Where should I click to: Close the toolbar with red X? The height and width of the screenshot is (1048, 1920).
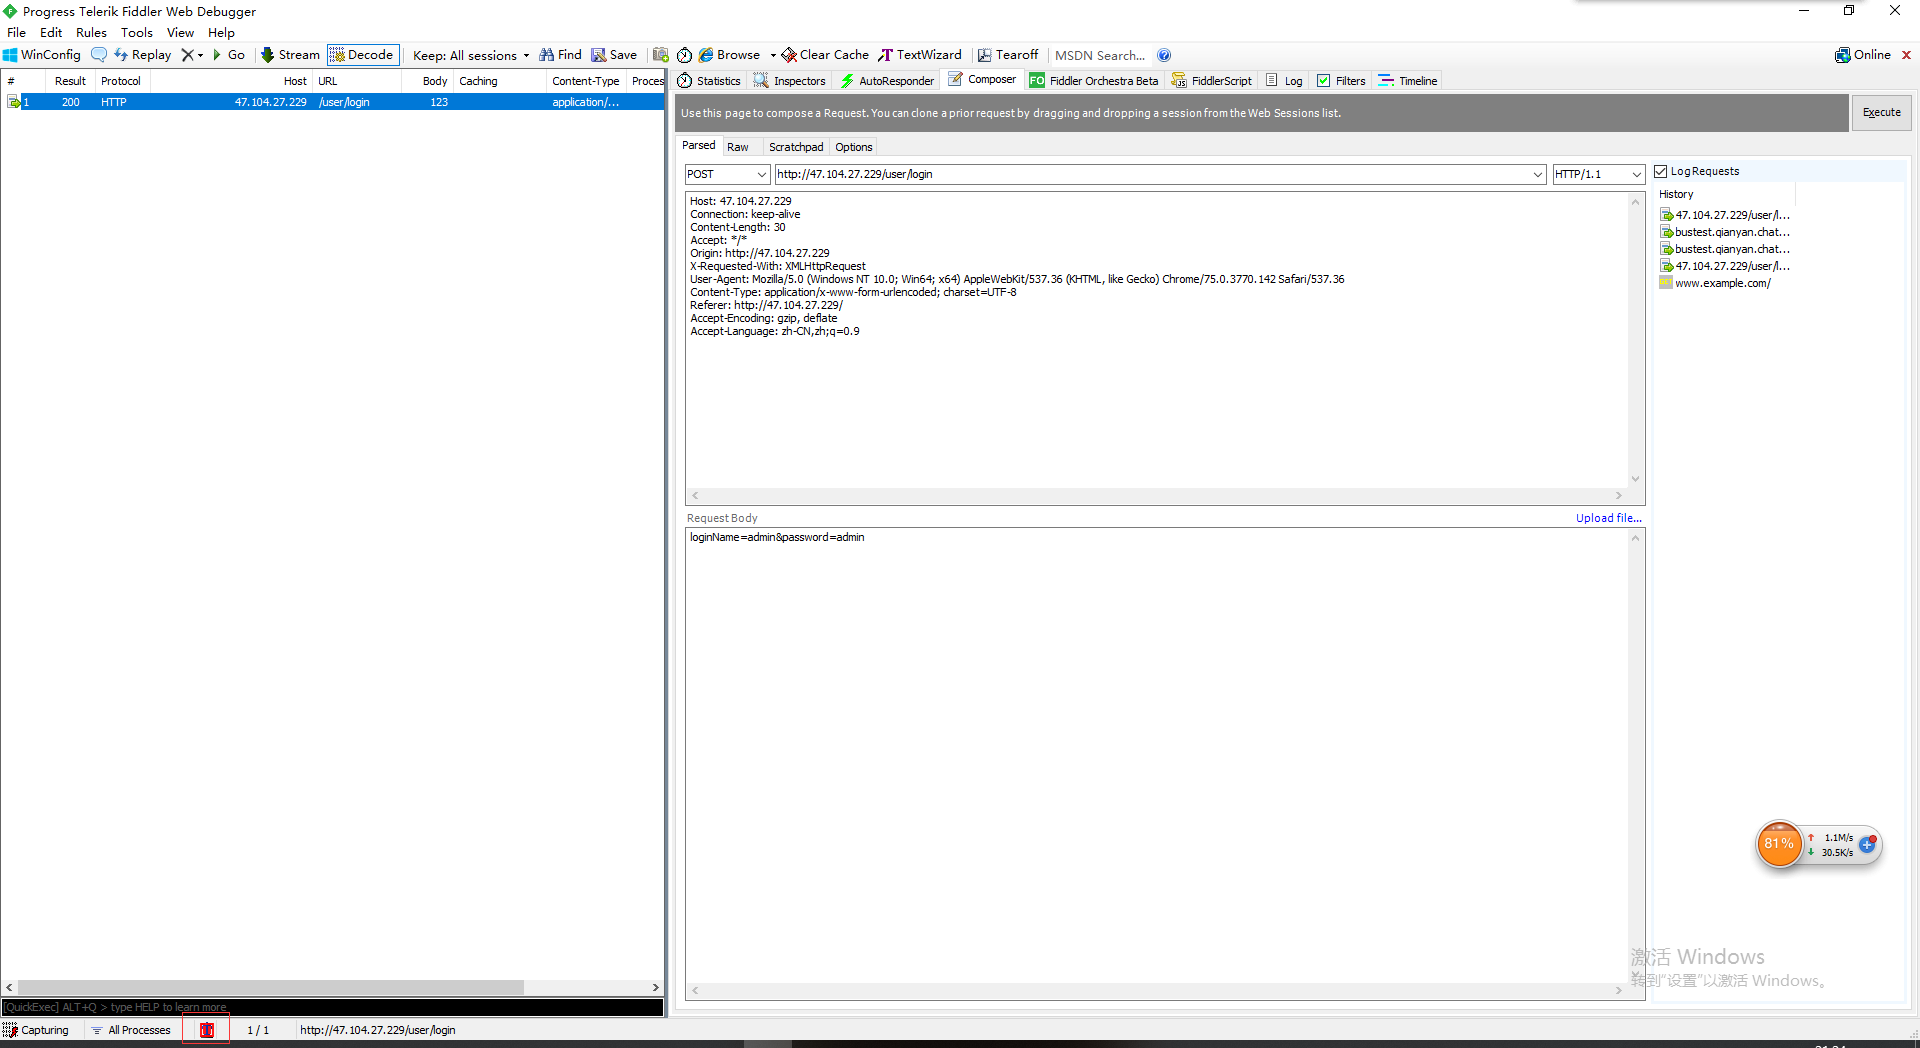pyautogui.click(x=1906, y=55)
